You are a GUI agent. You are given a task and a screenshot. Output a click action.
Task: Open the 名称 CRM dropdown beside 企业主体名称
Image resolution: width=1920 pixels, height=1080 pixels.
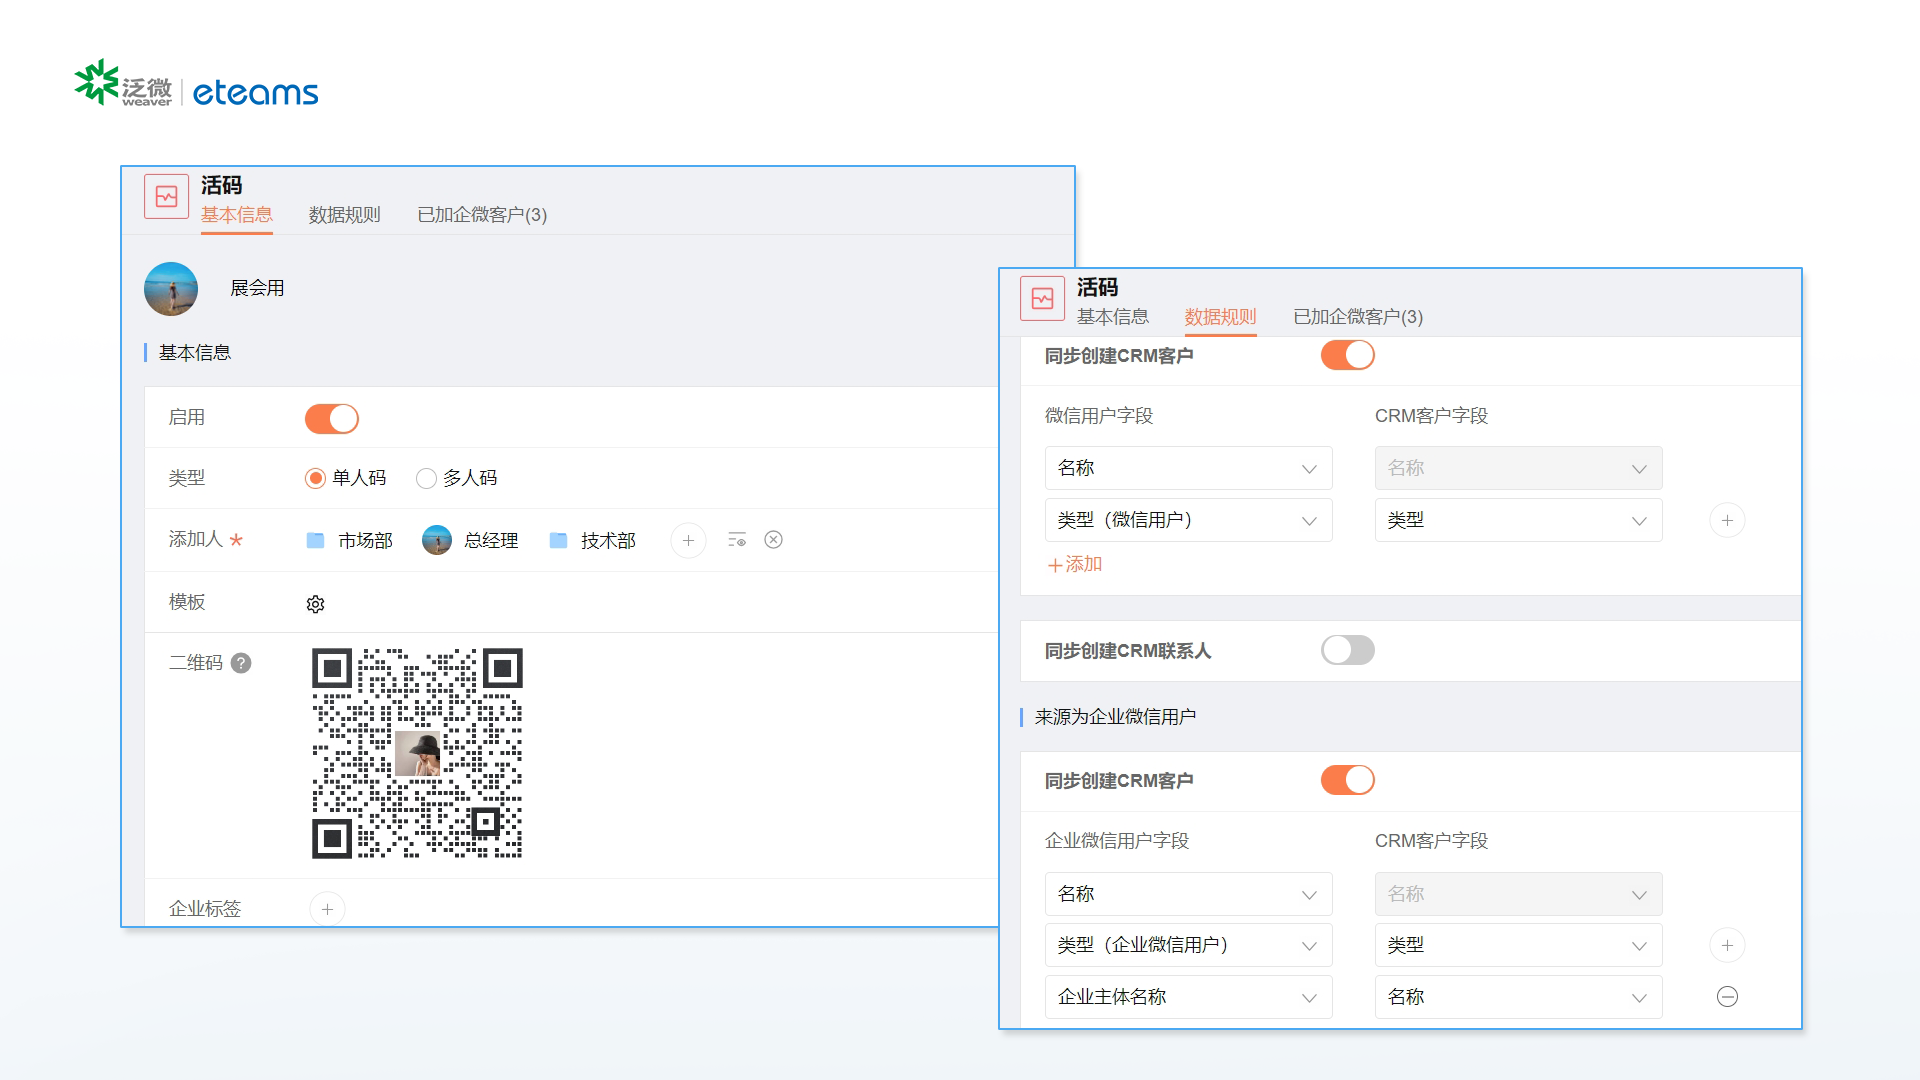coord(1518,997)
